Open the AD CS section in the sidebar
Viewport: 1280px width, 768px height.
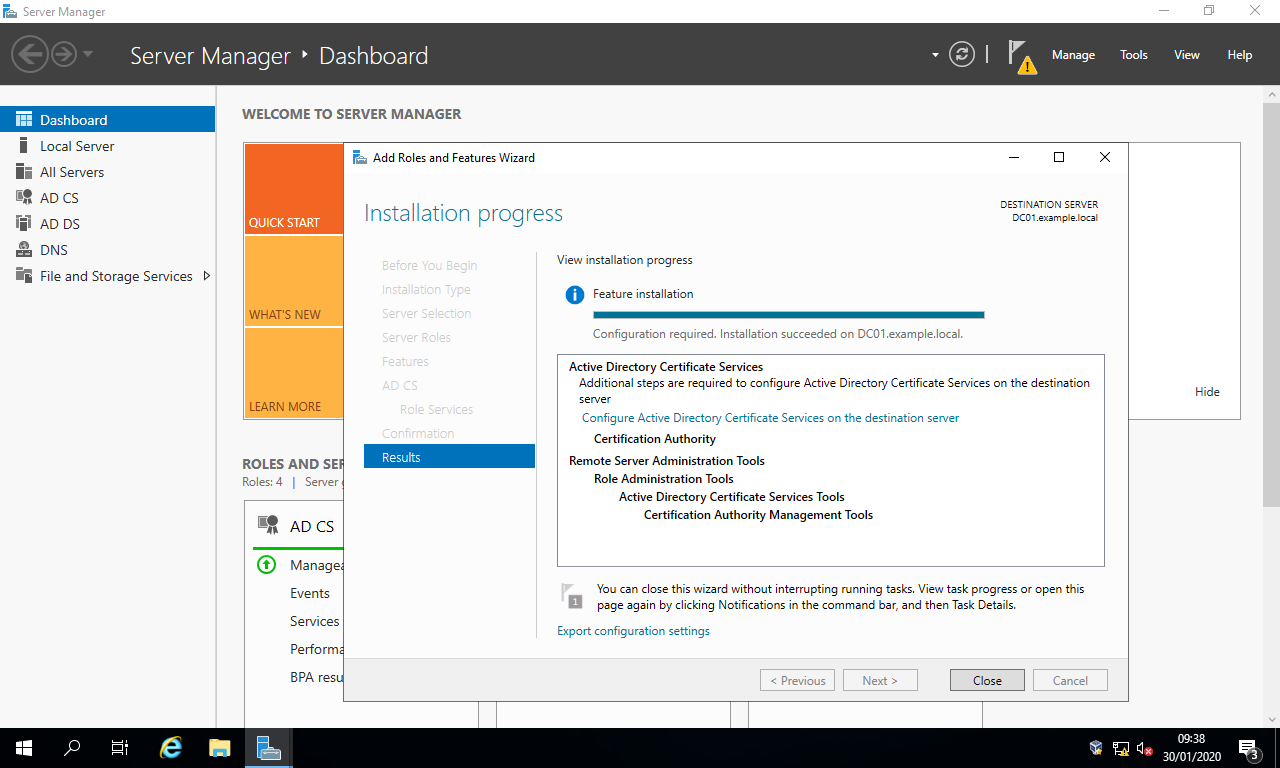click(x=57, y=197)
